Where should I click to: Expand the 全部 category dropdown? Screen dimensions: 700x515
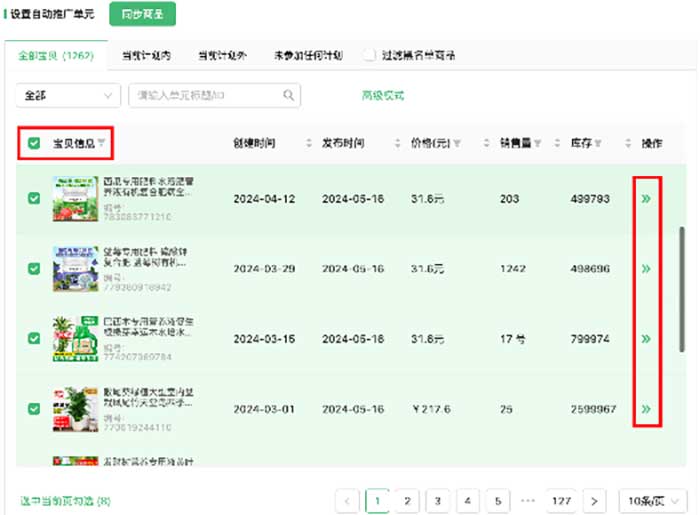tap(68, 96)
